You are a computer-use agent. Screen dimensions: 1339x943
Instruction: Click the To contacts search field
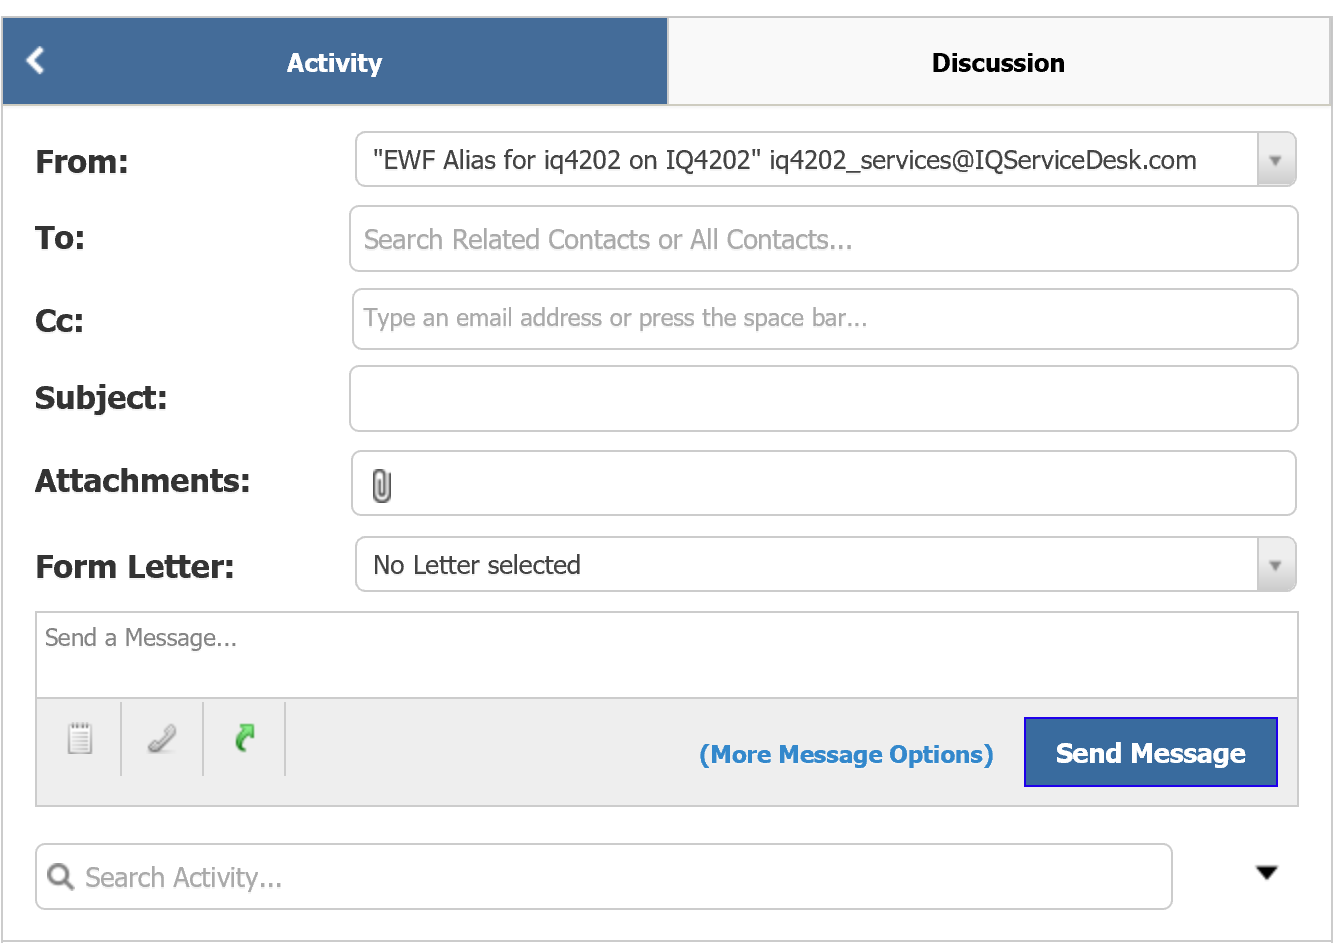[x=824, y=239]
